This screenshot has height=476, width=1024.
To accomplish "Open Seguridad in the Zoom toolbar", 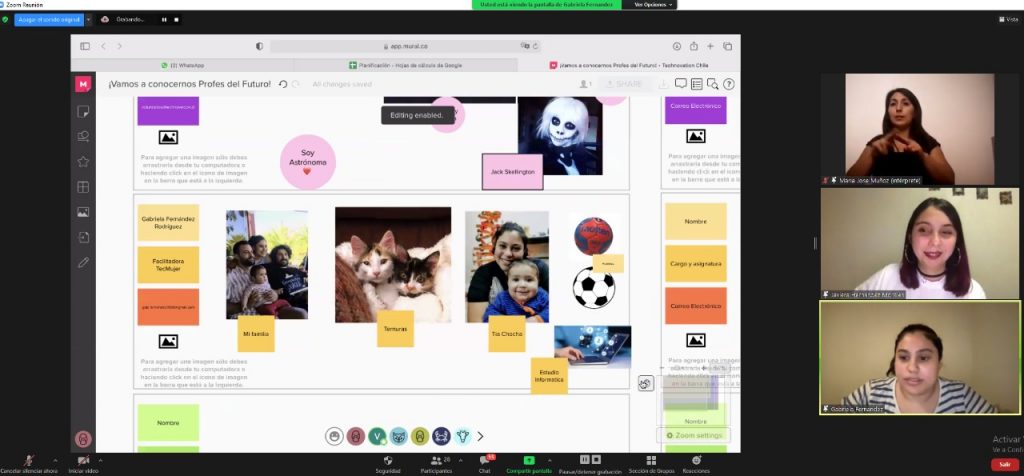I will pyautogui.click(x=388, y=464).
